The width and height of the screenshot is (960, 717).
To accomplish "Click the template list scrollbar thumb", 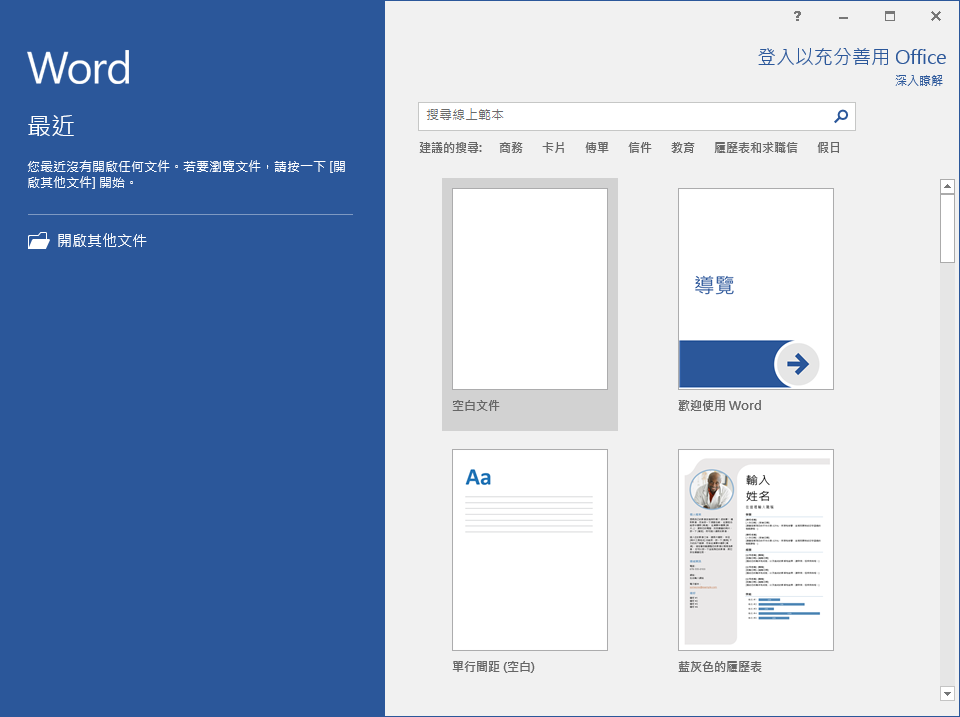I will pos(947,228).
